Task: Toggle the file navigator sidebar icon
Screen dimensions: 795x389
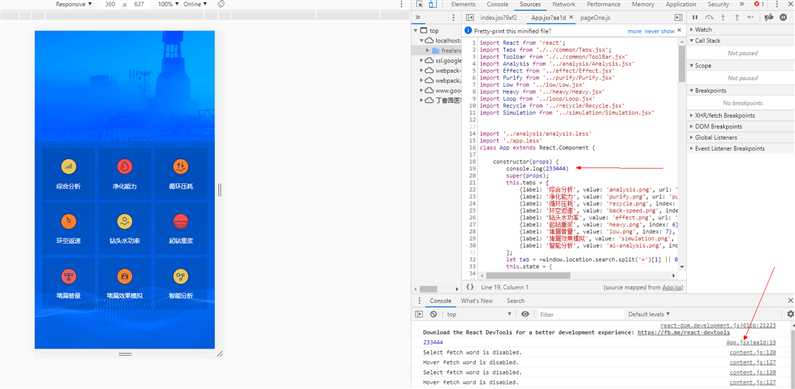Action: pos(470,18)
